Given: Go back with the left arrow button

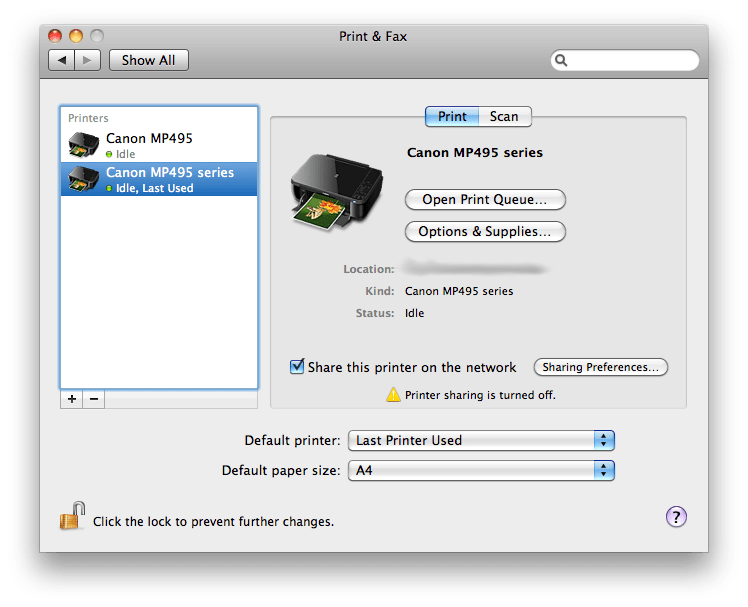Looking at the screenshot, I should pos(62,60).
